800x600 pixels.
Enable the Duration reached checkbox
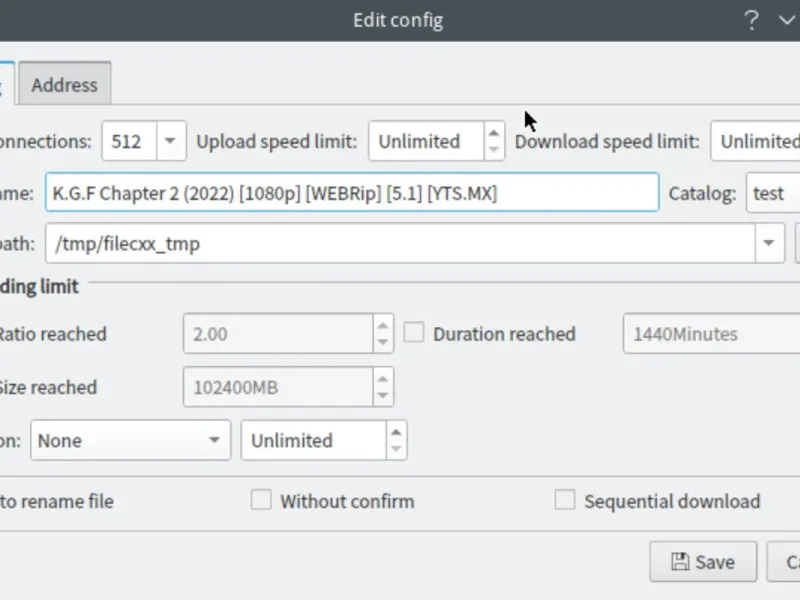click(413, 333)
